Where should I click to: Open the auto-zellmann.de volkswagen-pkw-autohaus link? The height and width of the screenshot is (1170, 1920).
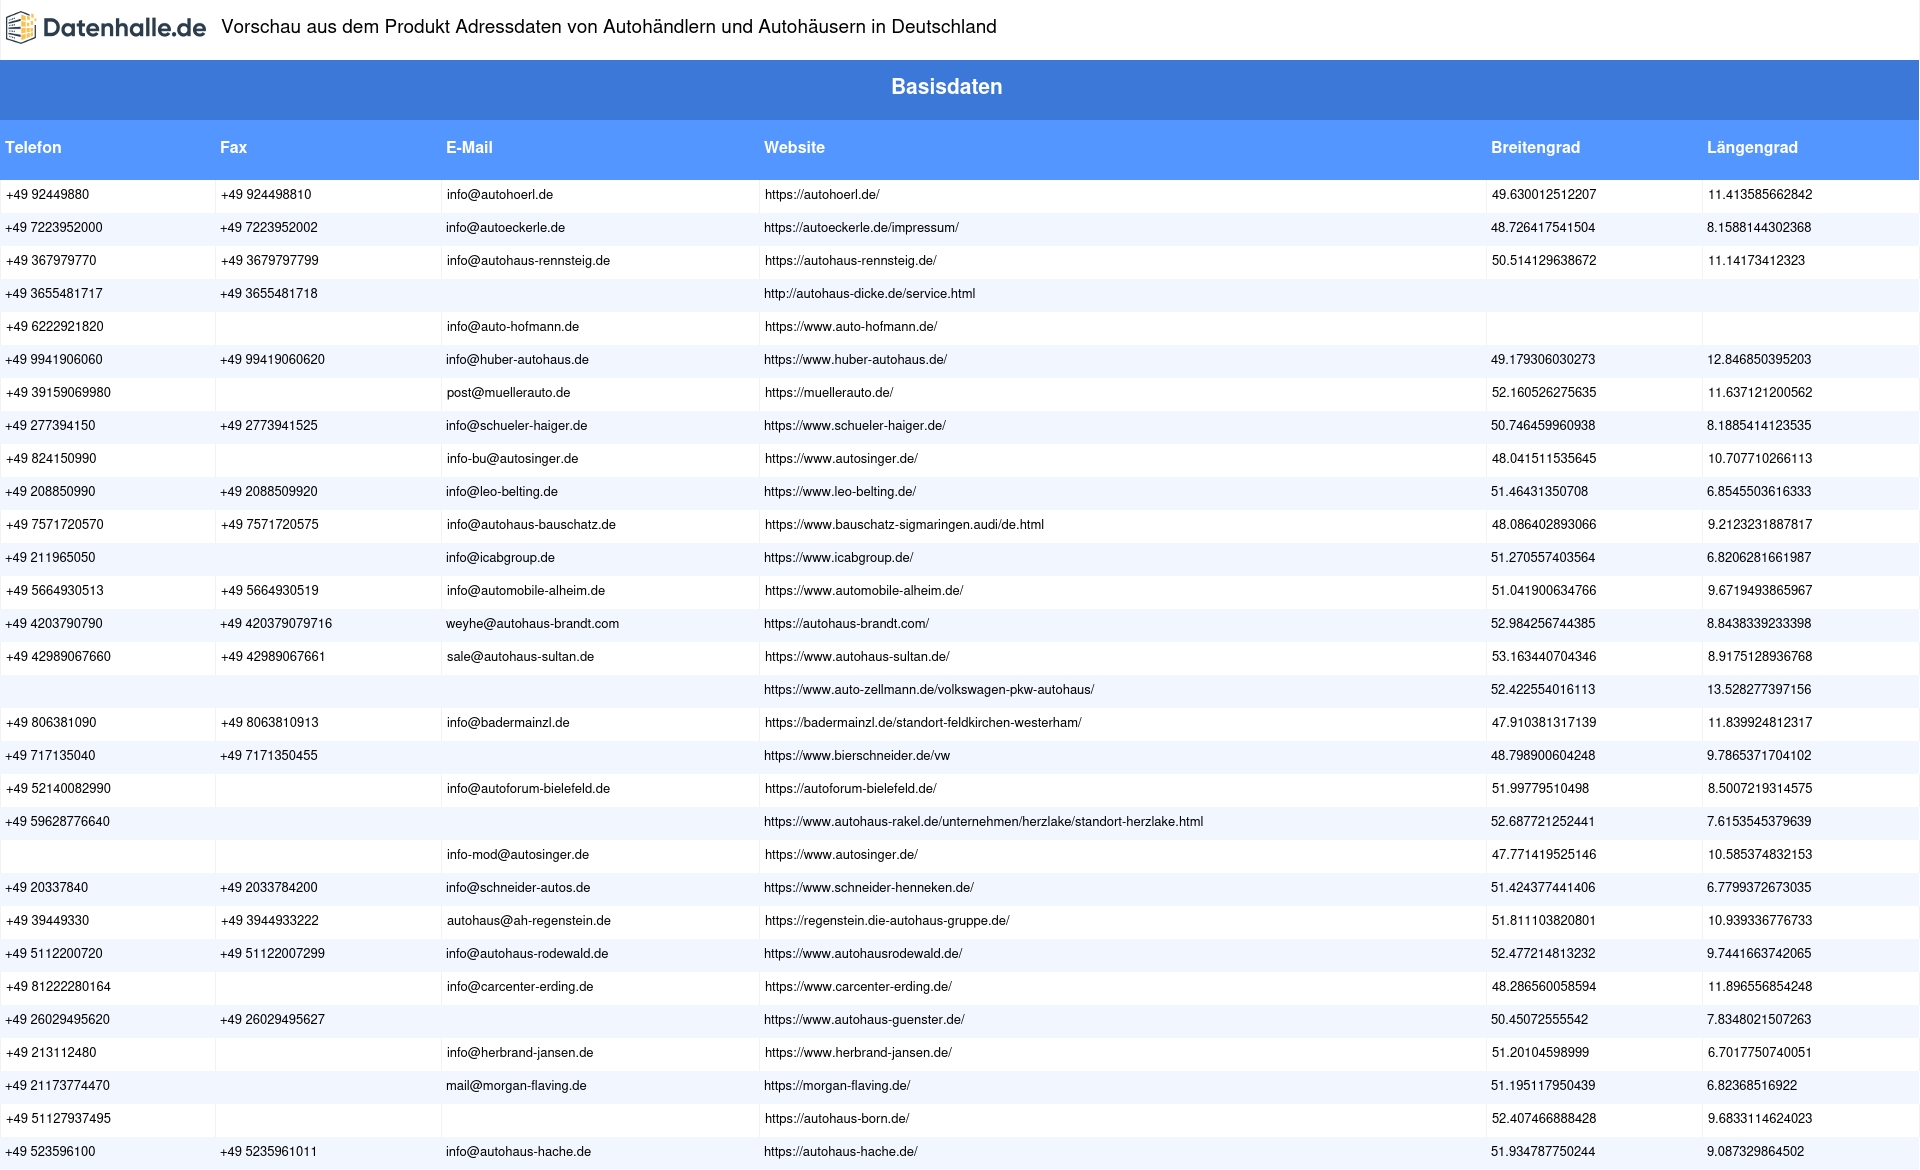[929, 690]
